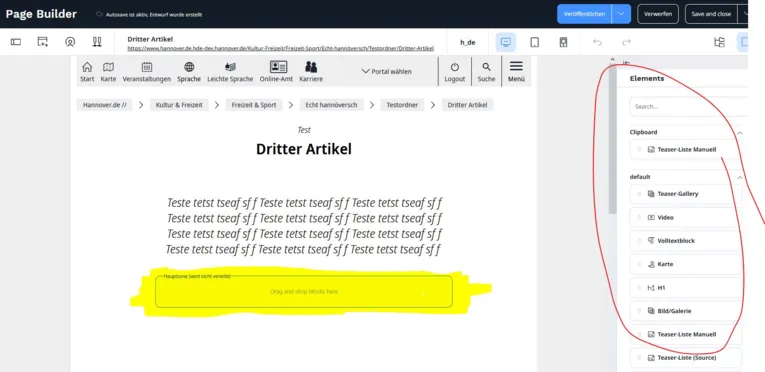765x372 pixels.
Task: Click the Verwerfen button
Action: [x=658, y=14]
